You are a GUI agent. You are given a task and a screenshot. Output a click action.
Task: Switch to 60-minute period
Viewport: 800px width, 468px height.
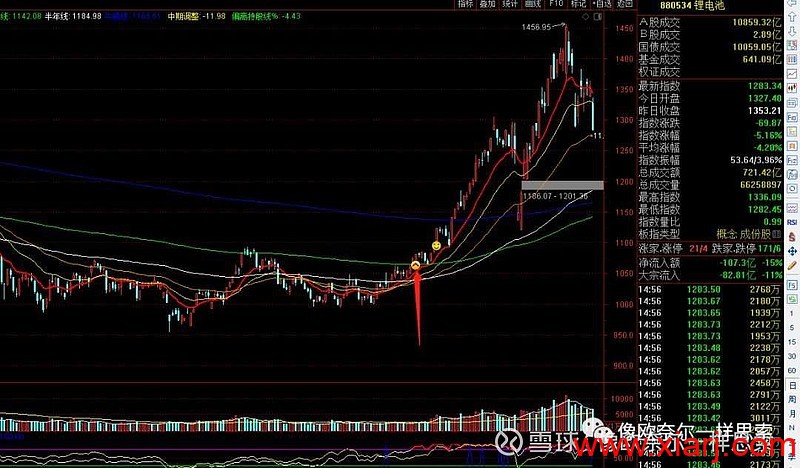[792, 371]
